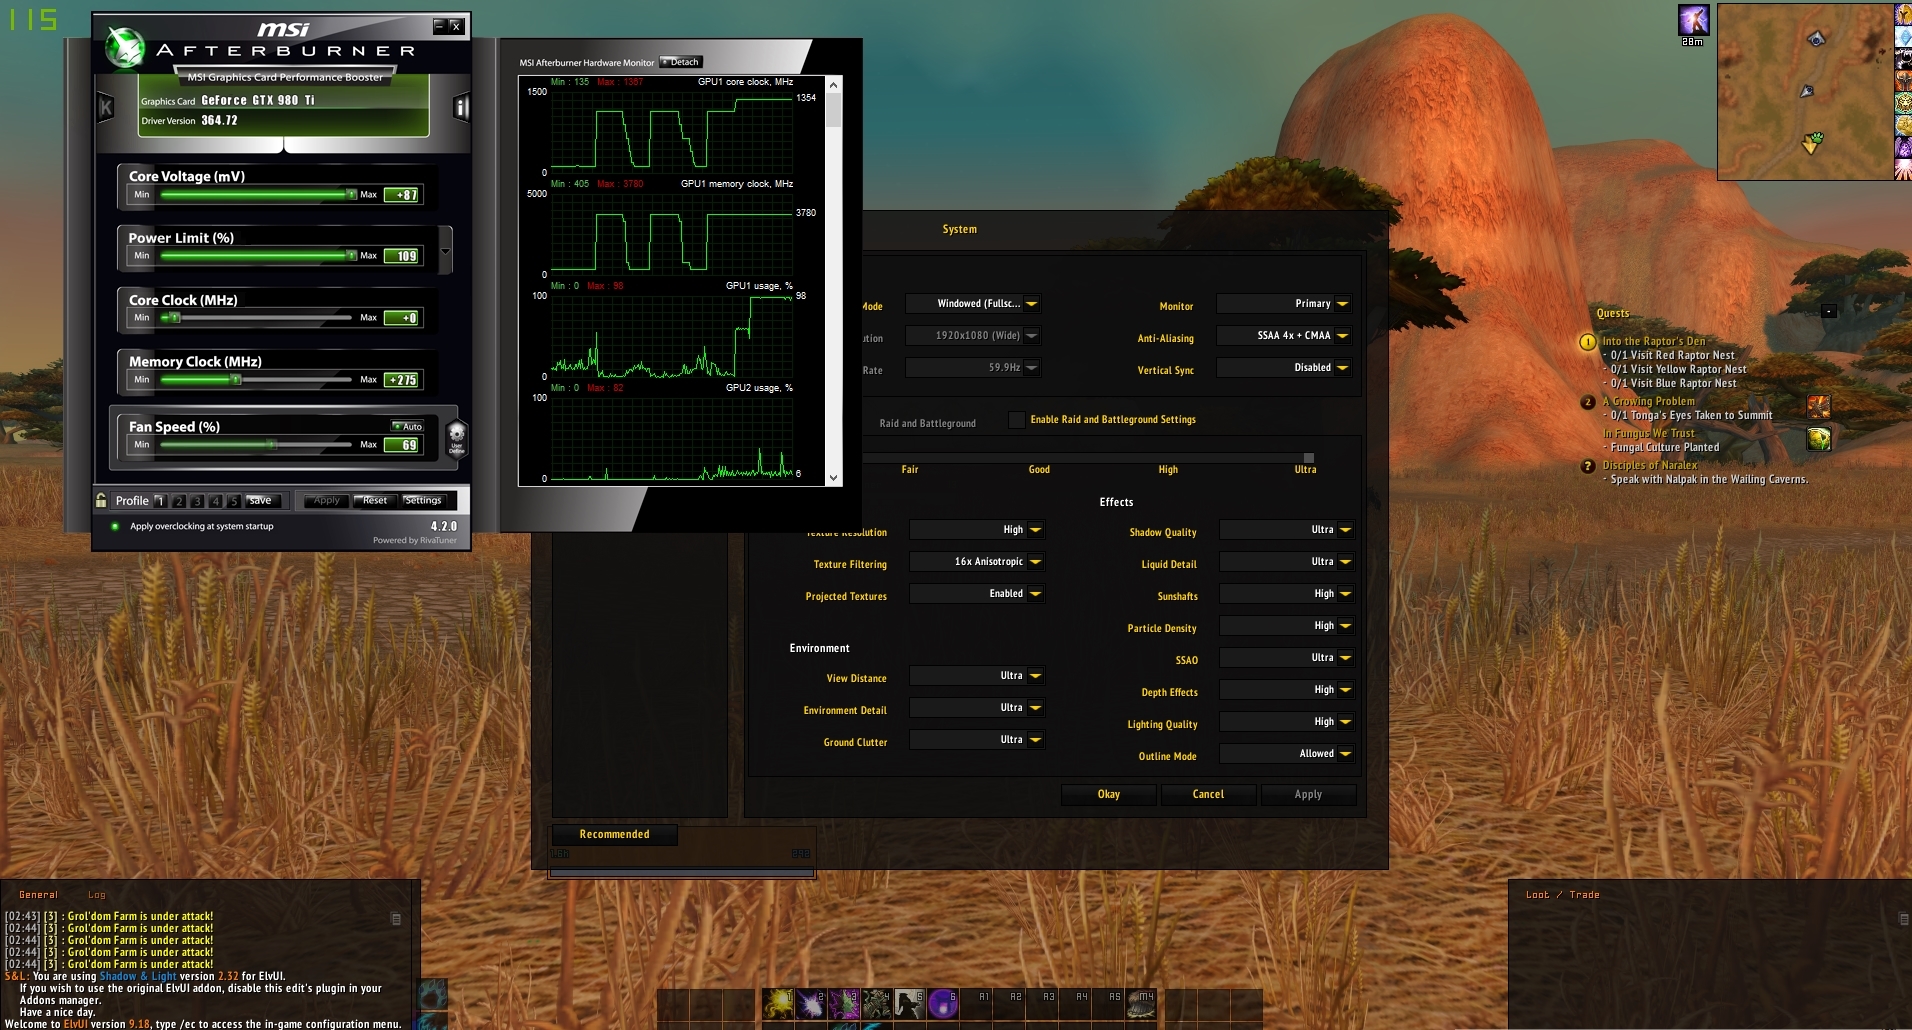
Task: Click the yellow arrow marker on minimap
Action: 1812,143
